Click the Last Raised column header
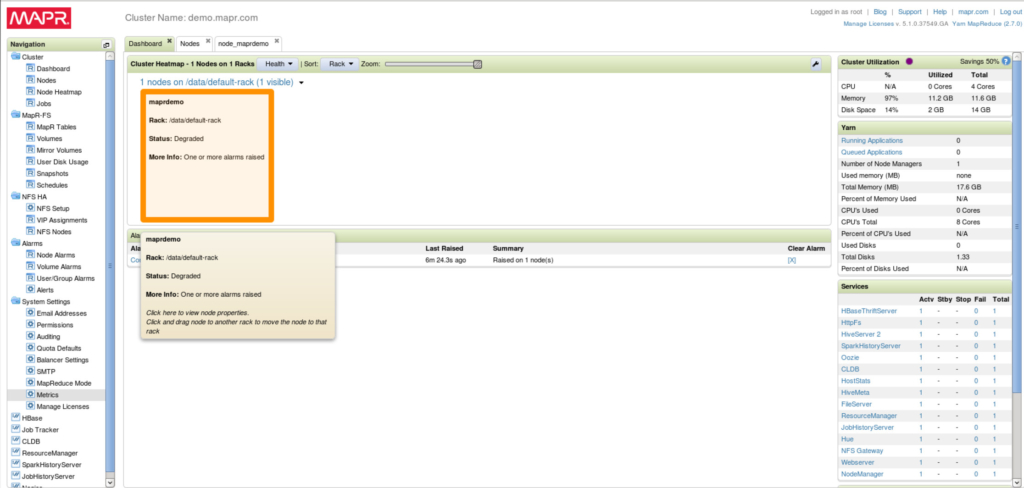Viewport: 1024px width, 488px height. coord(444,248)
